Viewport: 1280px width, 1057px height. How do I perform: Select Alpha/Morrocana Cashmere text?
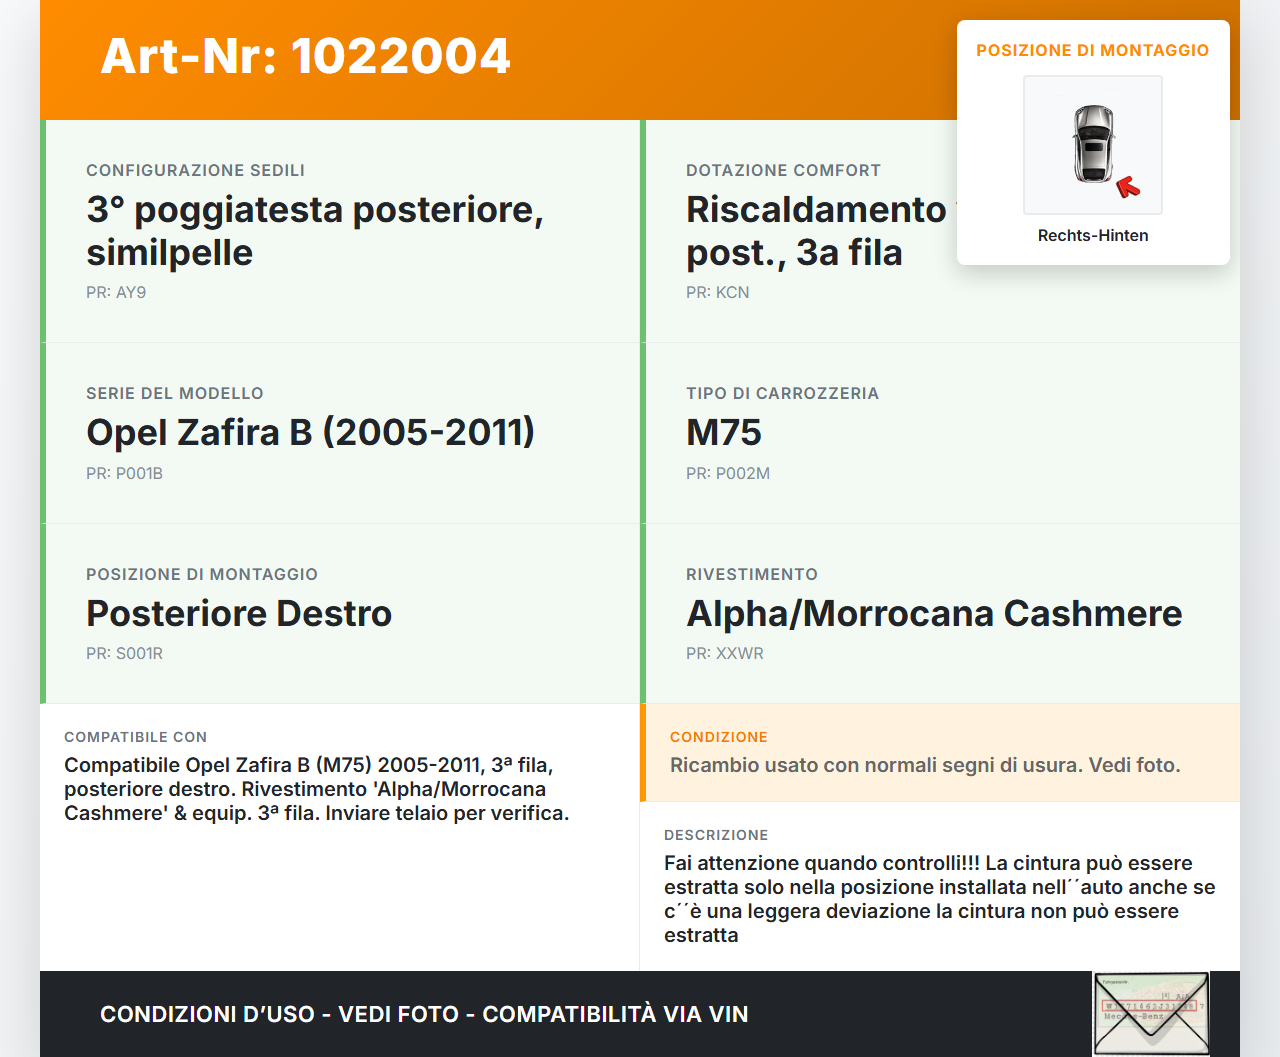pyautogui.click(x=934, y=613)
